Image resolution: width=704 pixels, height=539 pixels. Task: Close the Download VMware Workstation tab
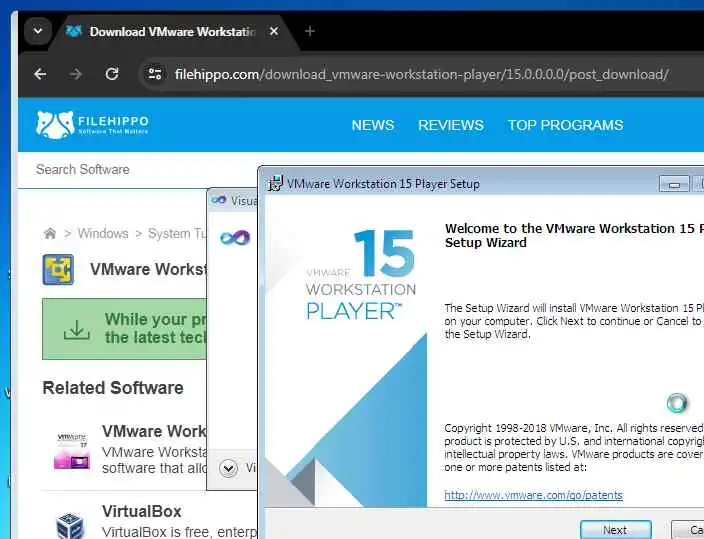[x=274, y=31]
